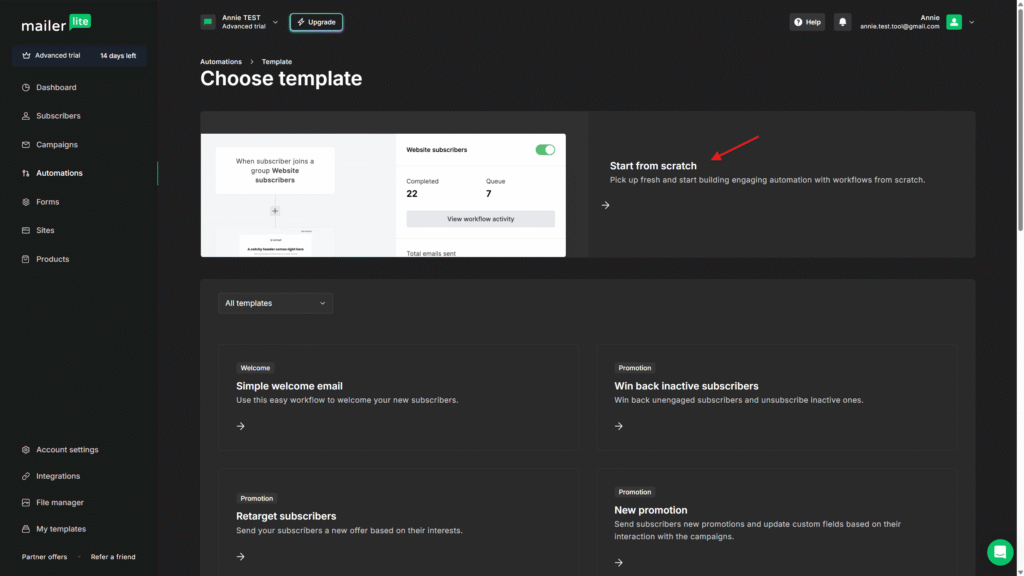Click the Automations breadcrumb link
Screen dimensions: 1024x576
(221, 62)
